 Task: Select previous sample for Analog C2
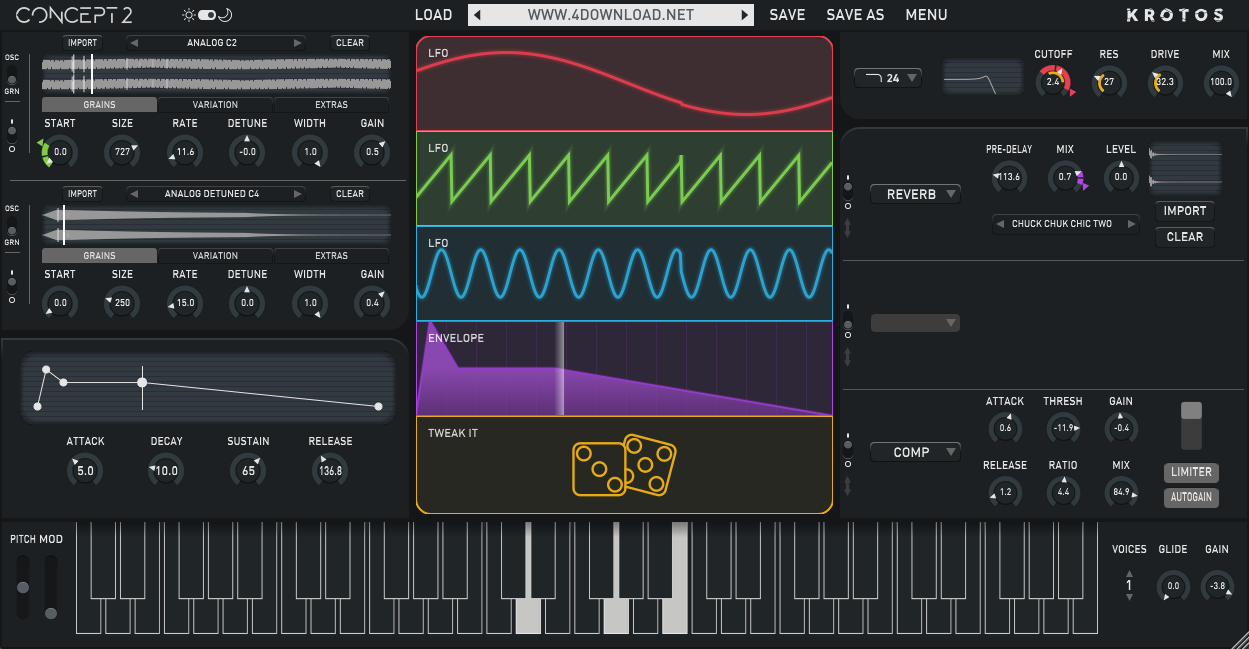pos(136,43)
